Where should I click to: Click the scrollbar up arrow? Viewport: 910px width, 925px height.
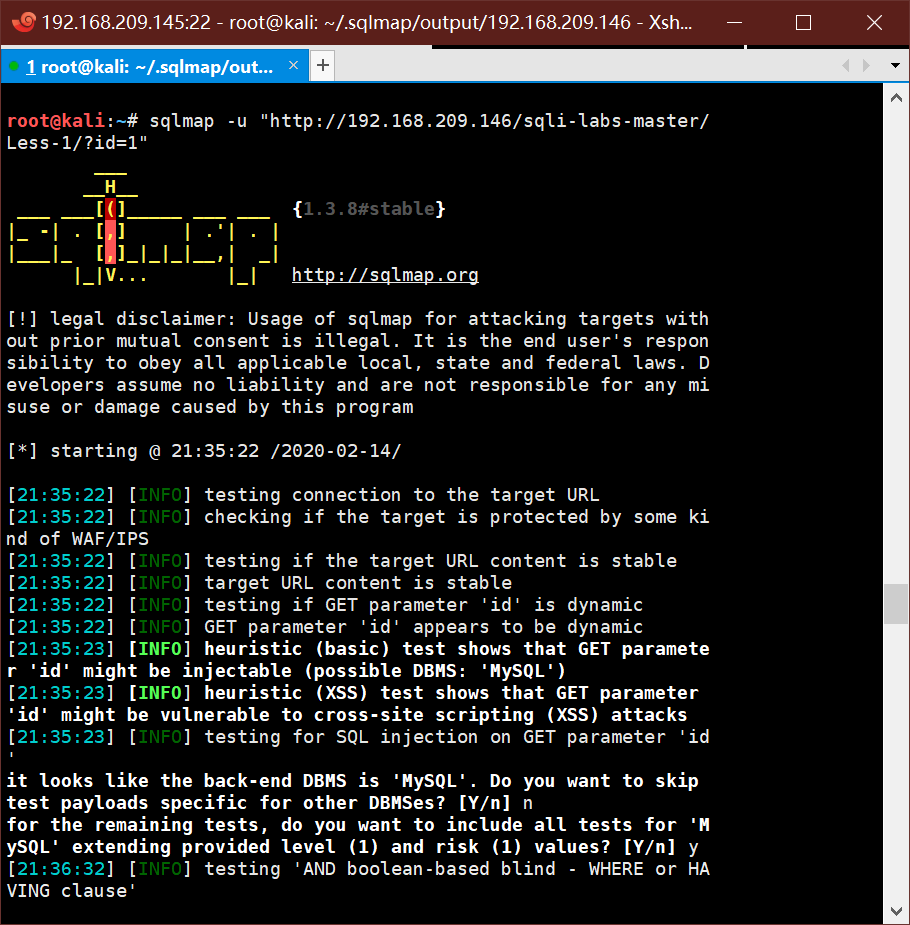point(896,98)
